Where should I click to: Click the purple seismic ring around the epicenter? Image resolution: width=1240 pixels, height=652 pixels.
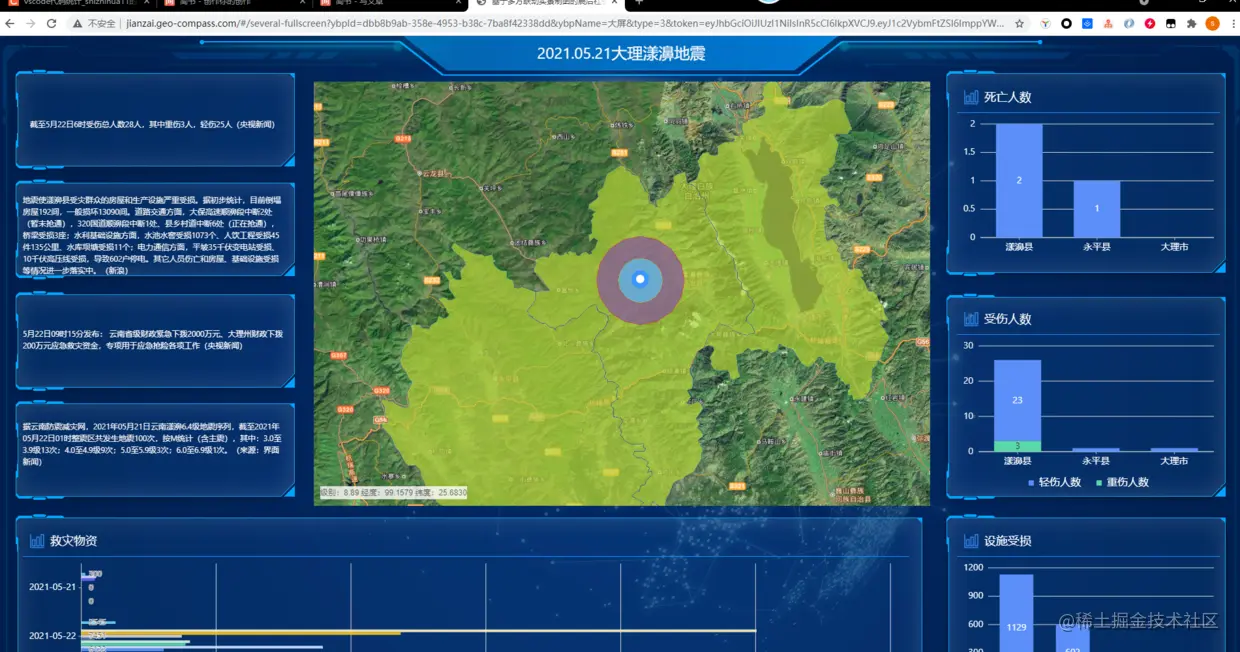(x=609, y=279)
